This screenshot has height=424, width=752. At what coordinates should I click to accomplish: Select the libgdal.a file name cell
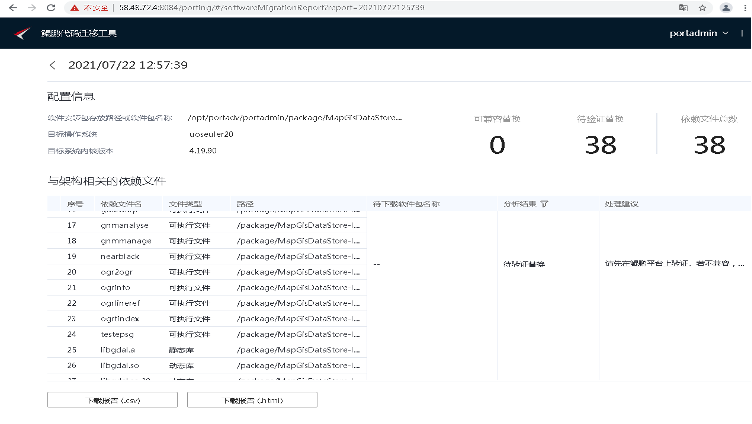click(118, 350)
